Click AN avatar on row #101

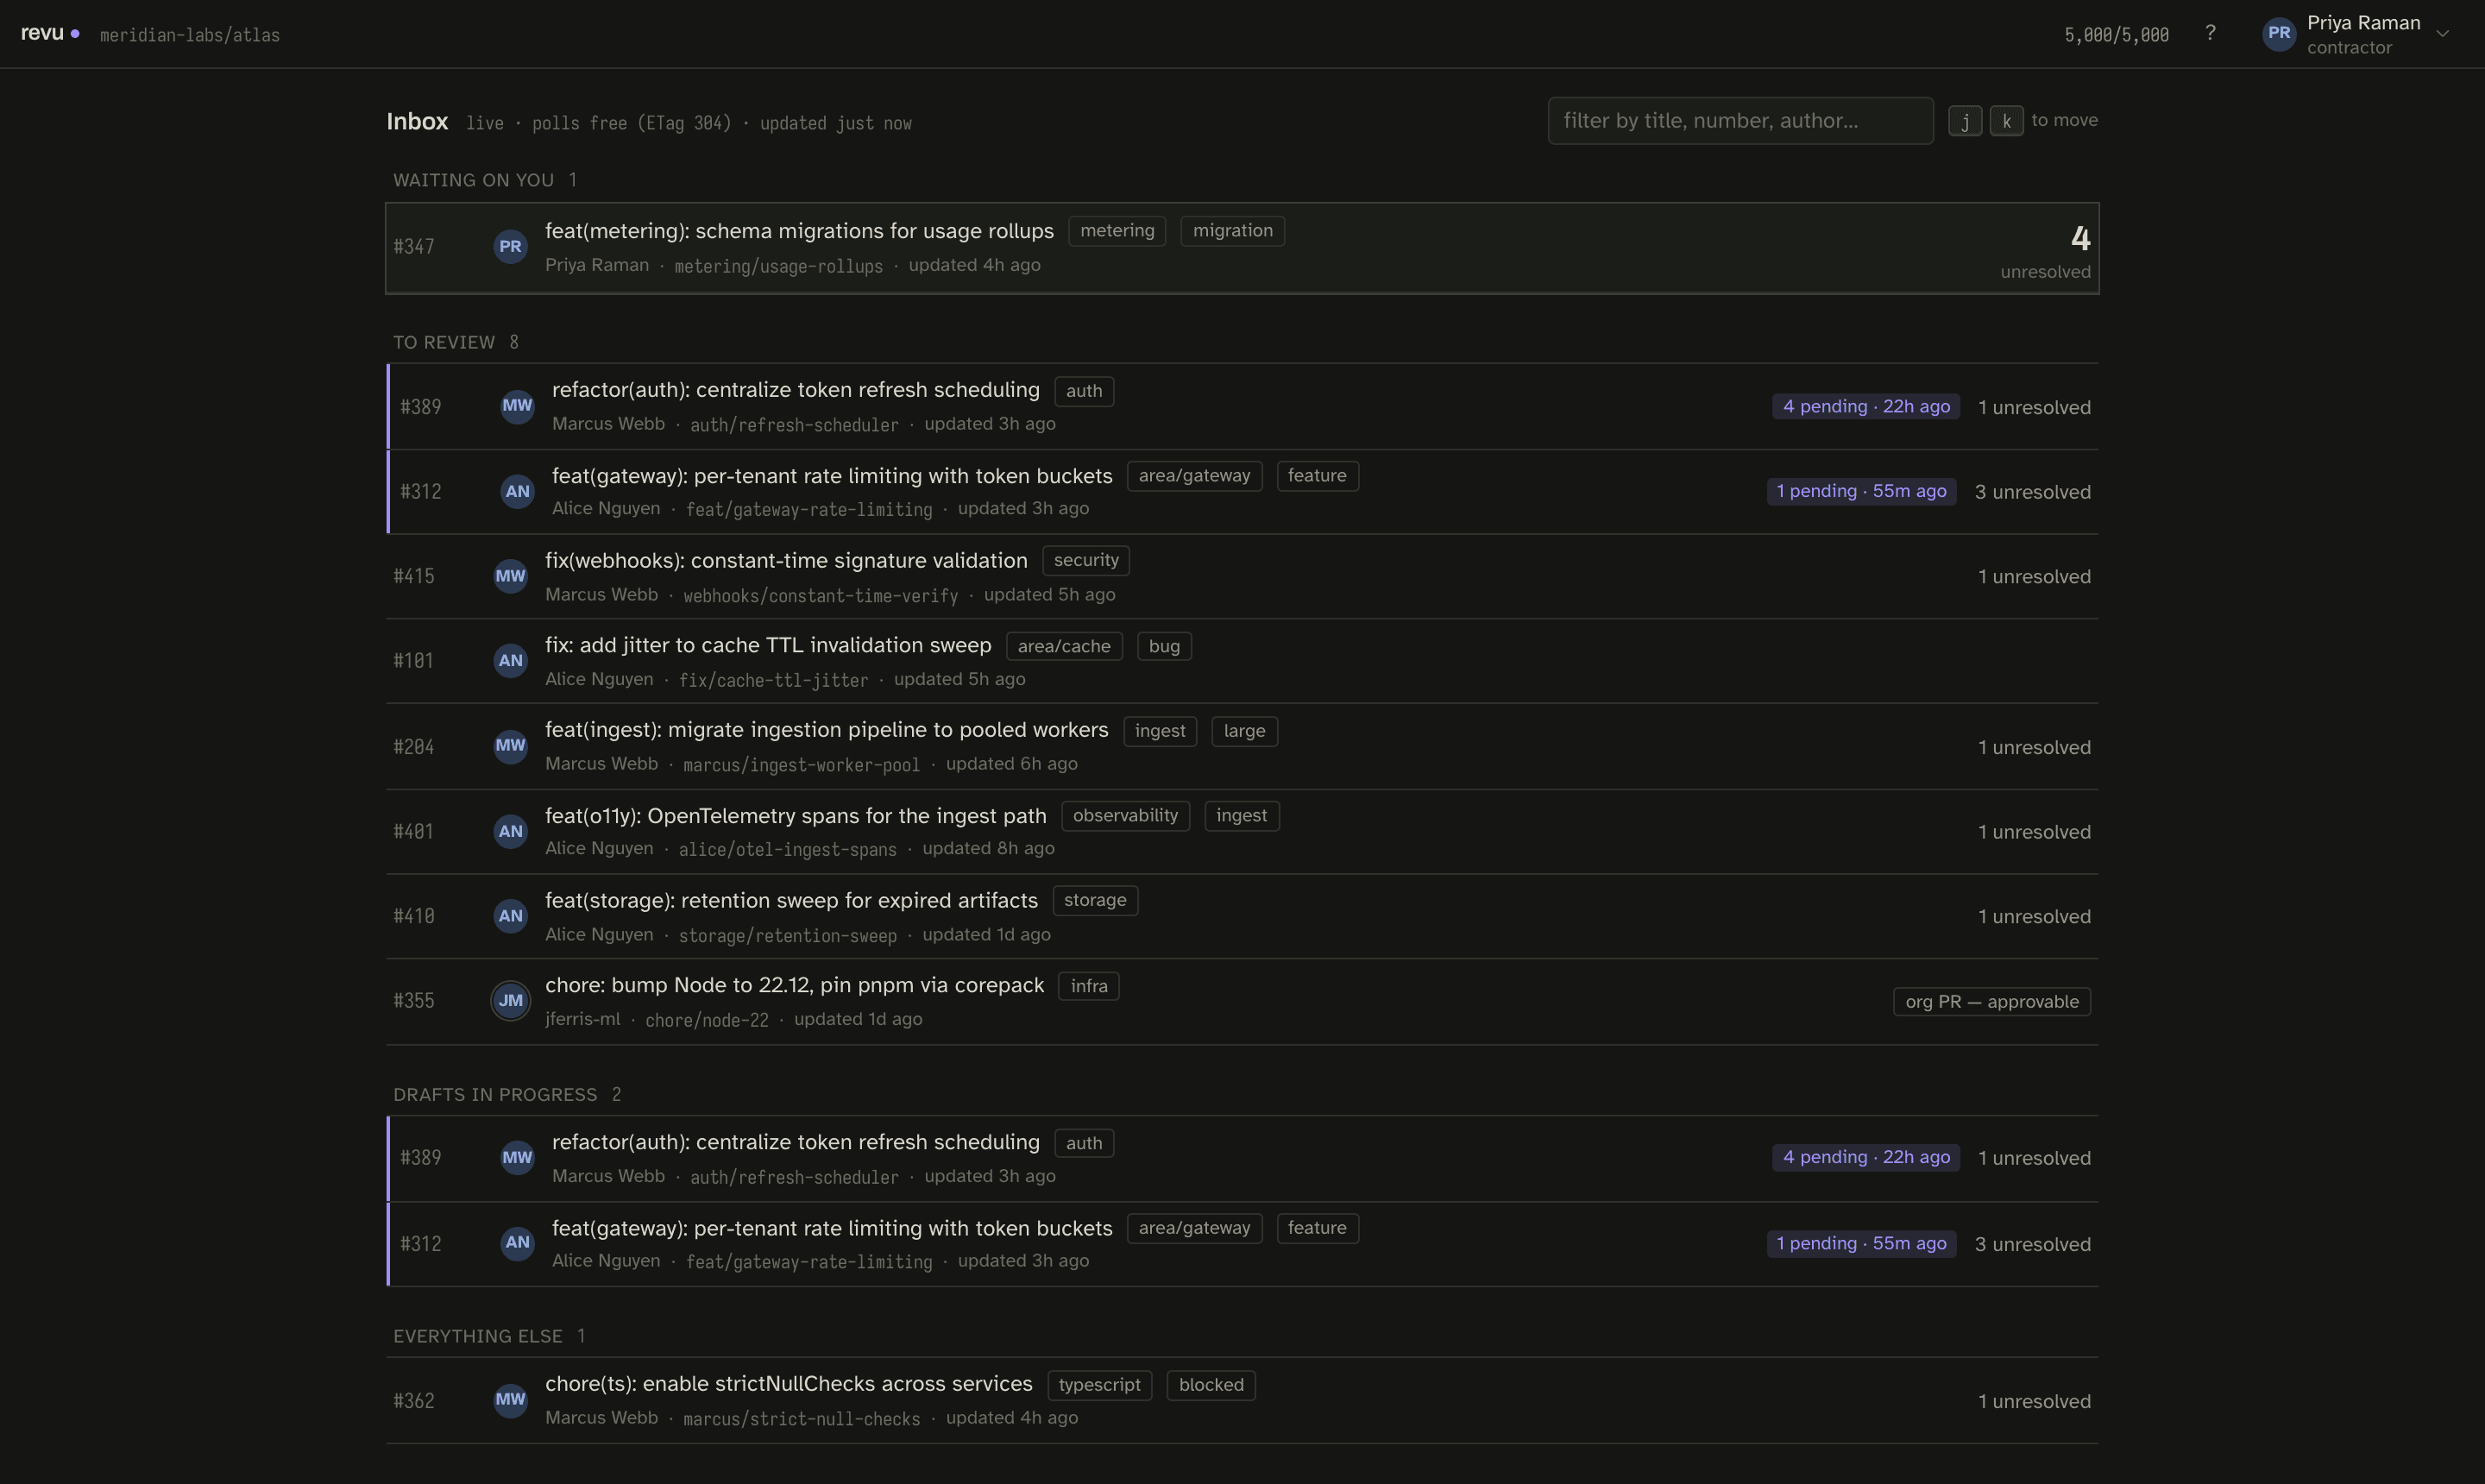(x=510, y=660)
